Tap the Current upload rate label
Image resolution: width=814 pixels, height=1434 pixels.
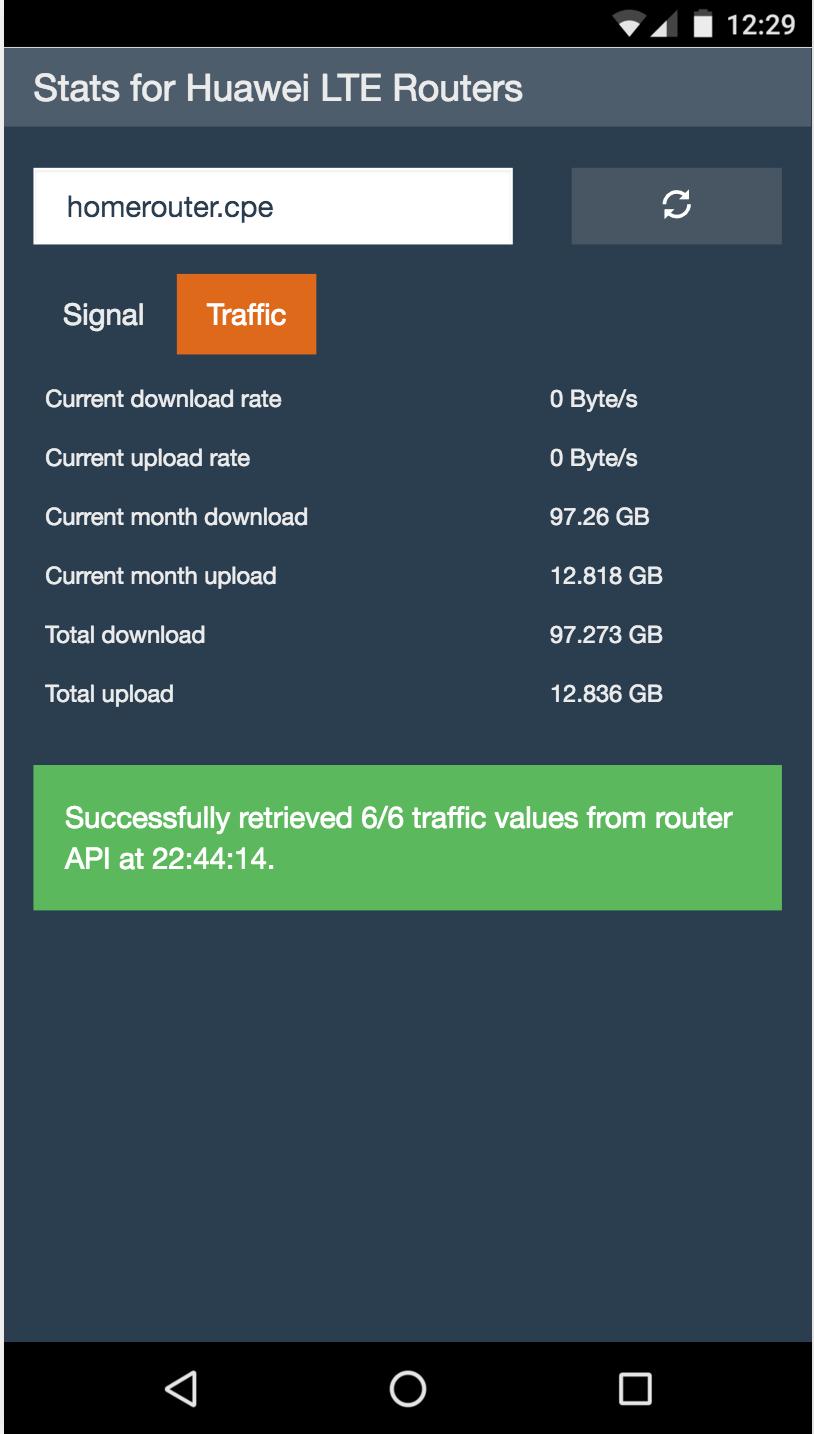pyautogui.click(x=147, y=458)
